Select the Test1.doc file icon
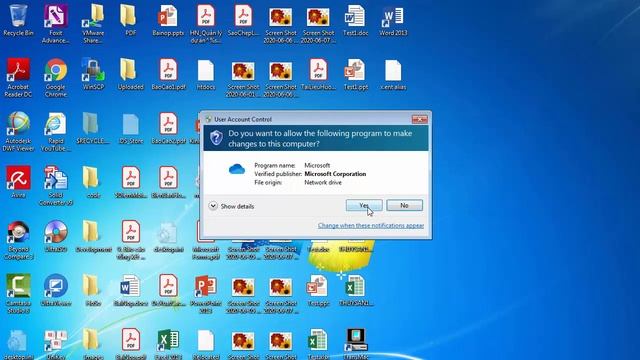This screenshot has height=360, width=640. coord(356,20)
